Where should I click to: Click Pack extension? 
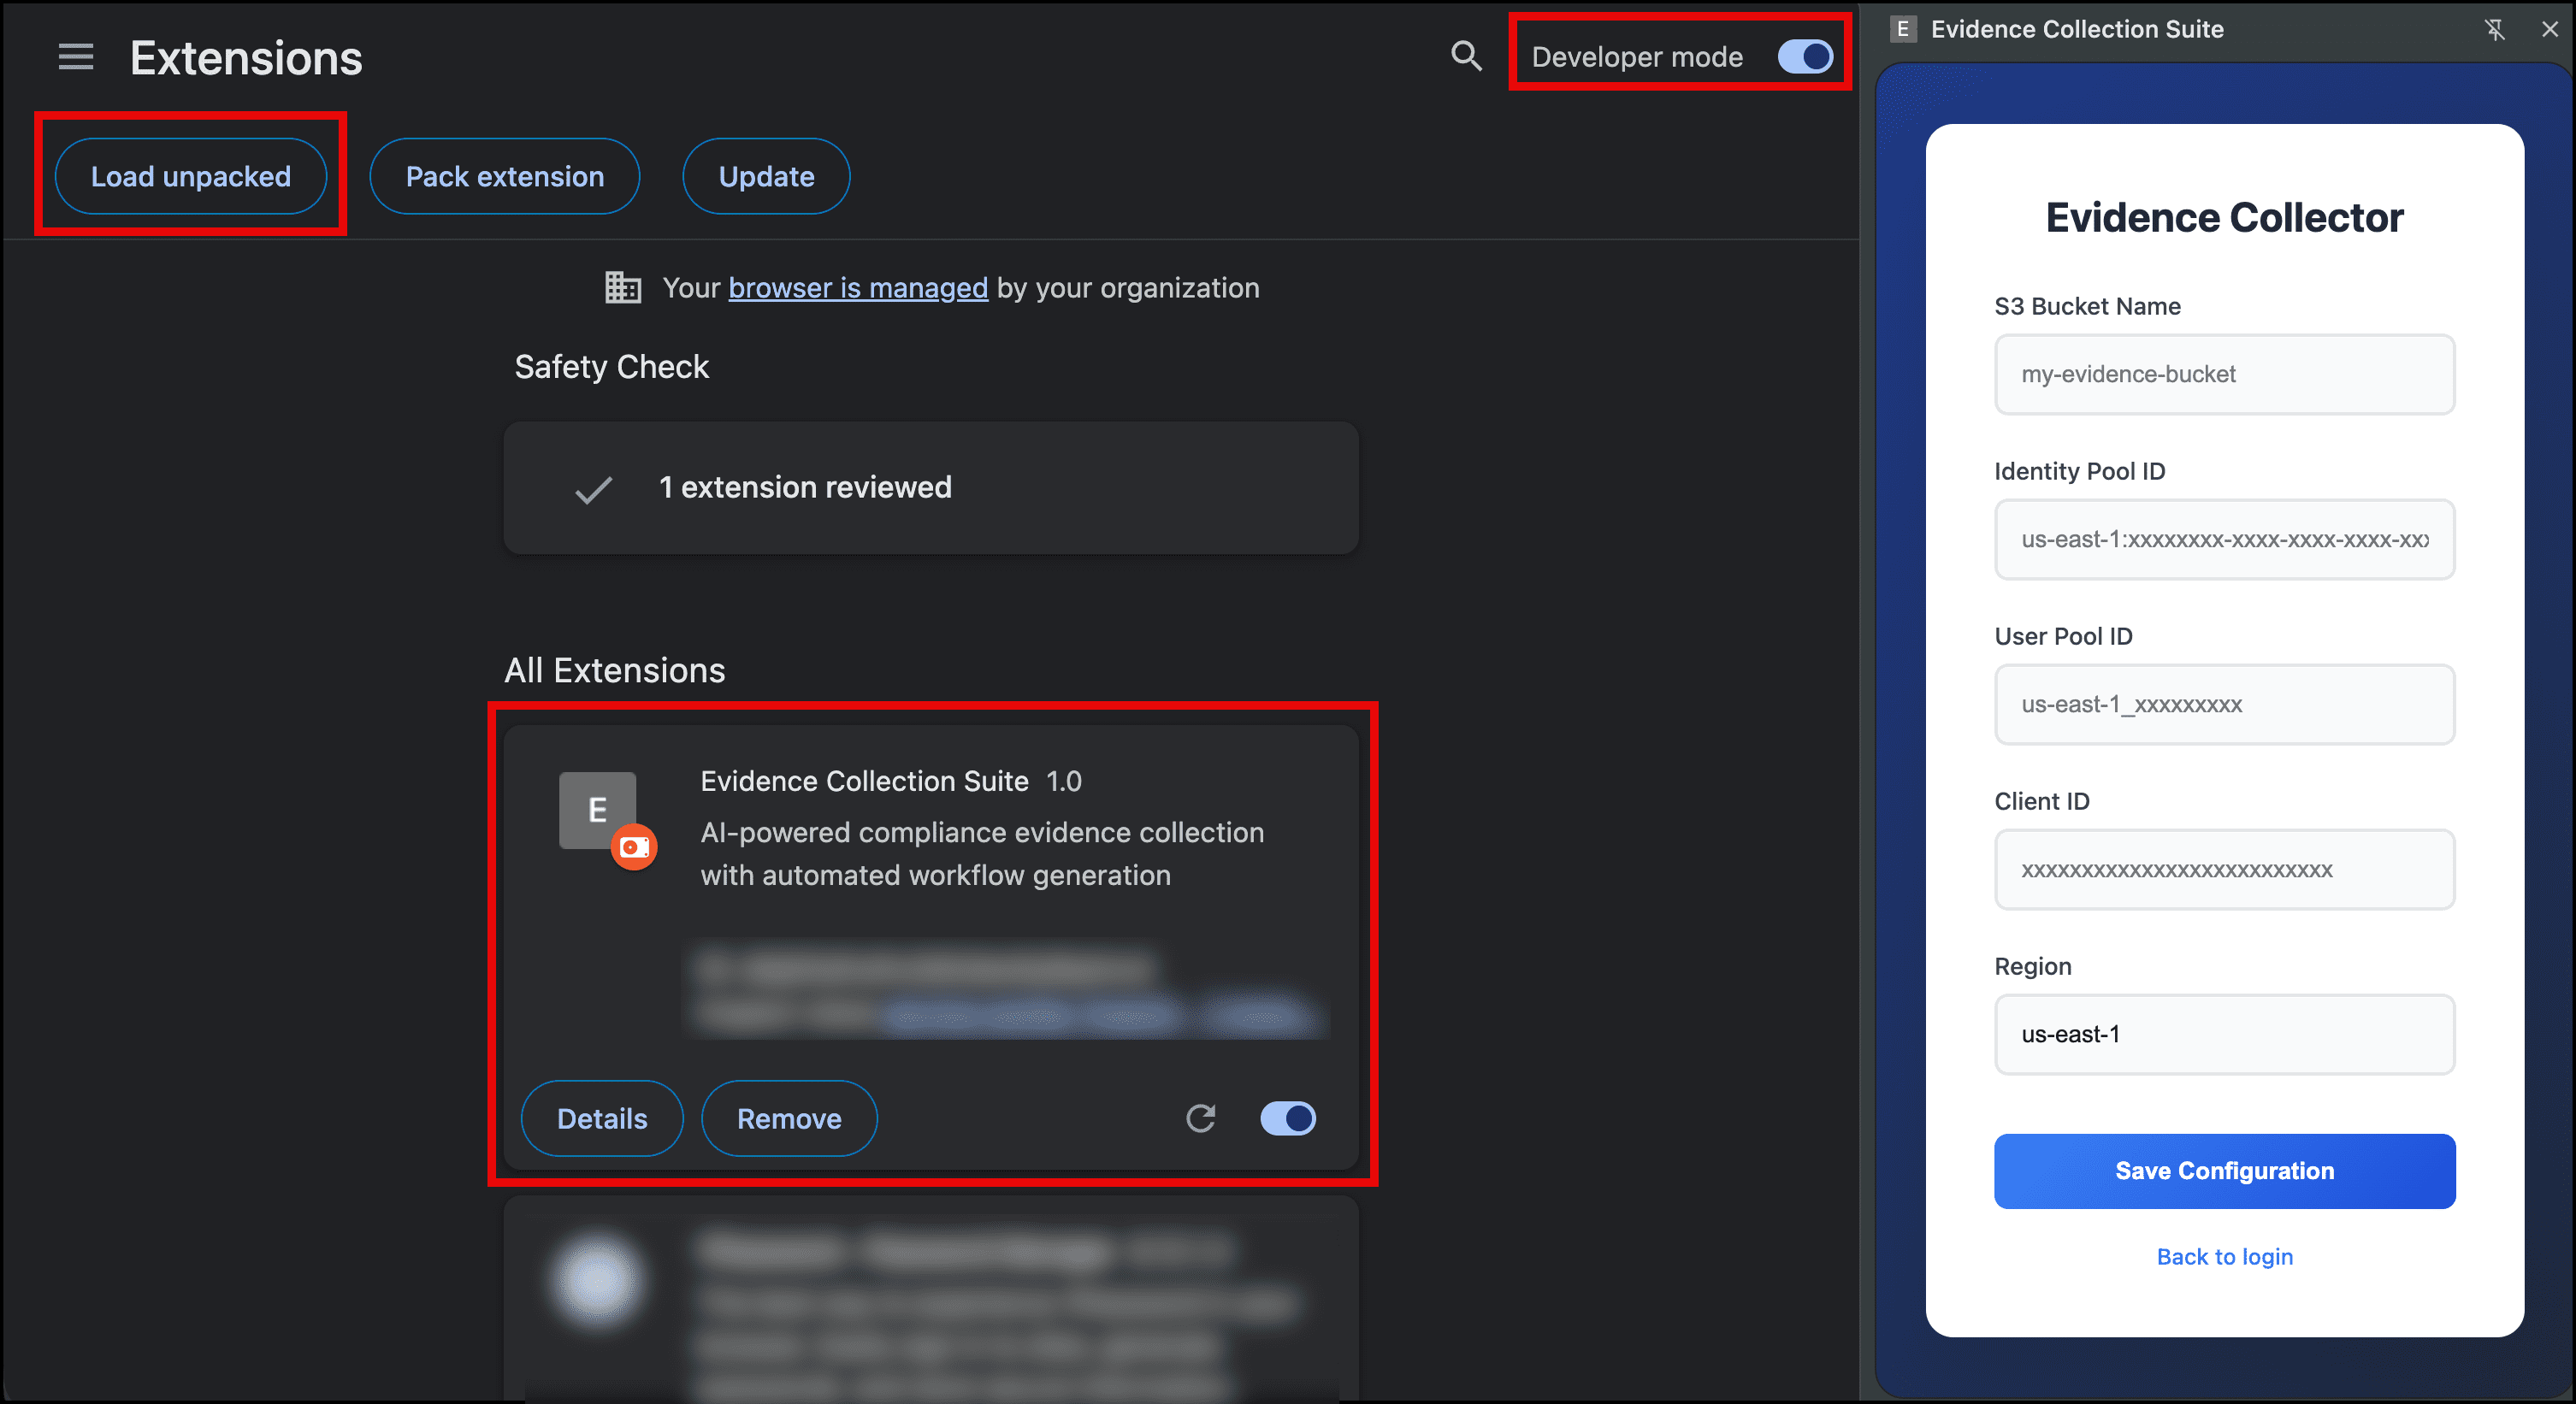[504, 176]
